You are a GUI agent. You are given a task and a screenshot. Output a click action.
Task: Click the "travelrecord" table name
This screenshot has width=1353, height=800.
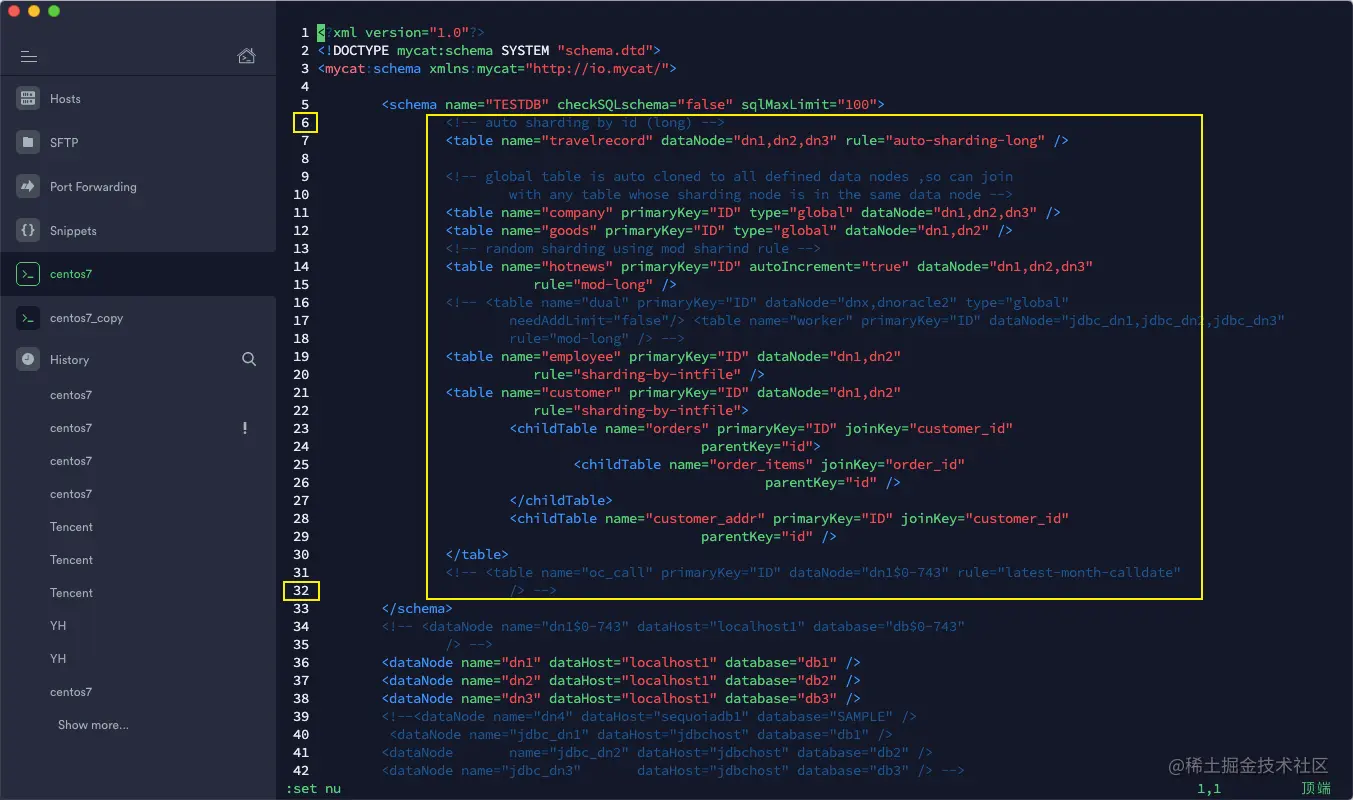[x=597, y=140]
